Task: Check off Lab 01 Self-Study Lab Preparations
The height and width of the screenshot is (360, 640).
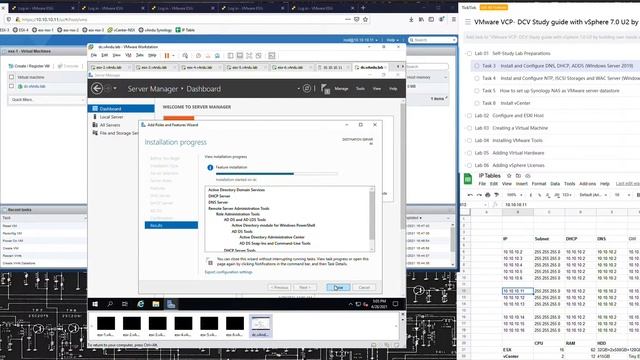Action: click(469, 53)
